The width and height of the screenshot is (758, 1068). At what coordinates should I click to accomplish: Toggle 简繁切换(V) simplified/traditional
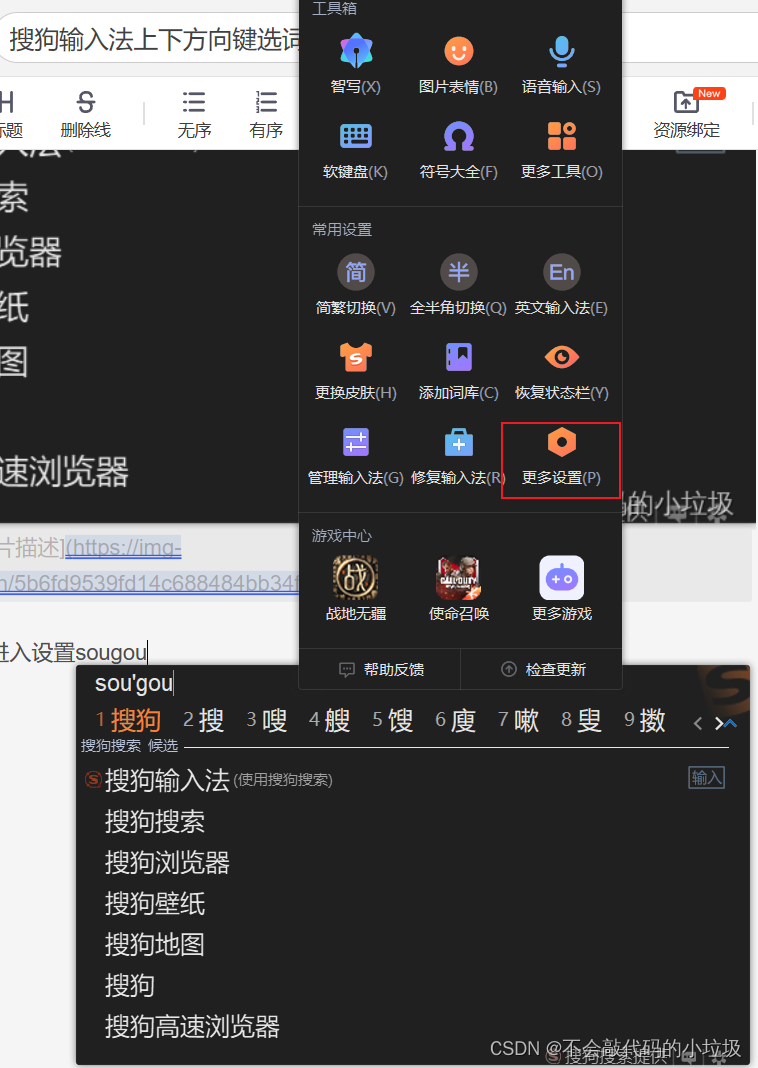point(356,285)
